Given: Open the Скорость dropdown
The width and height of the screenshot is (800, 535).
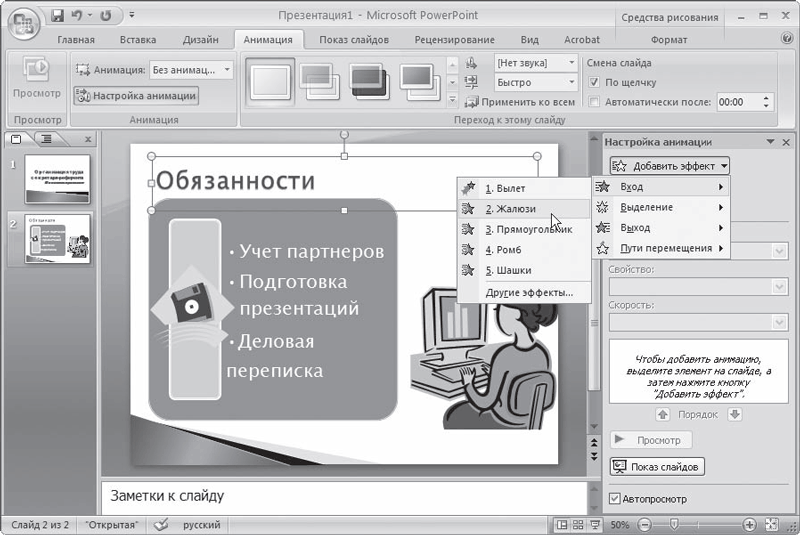Looking at the screenshot, I should point(698,322).
